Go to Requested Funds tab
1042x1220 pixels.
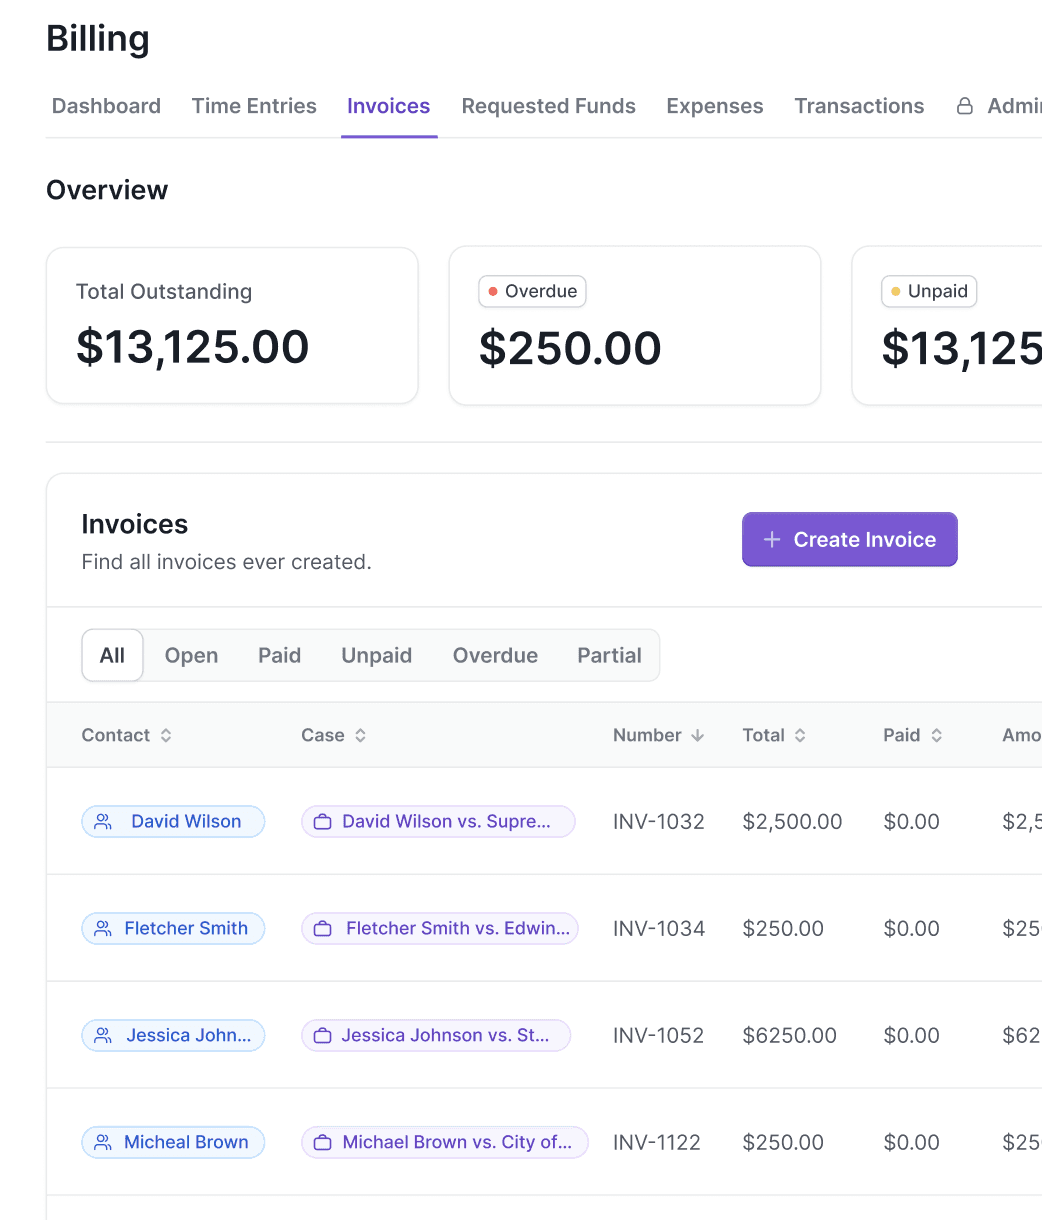click(549, 106)
